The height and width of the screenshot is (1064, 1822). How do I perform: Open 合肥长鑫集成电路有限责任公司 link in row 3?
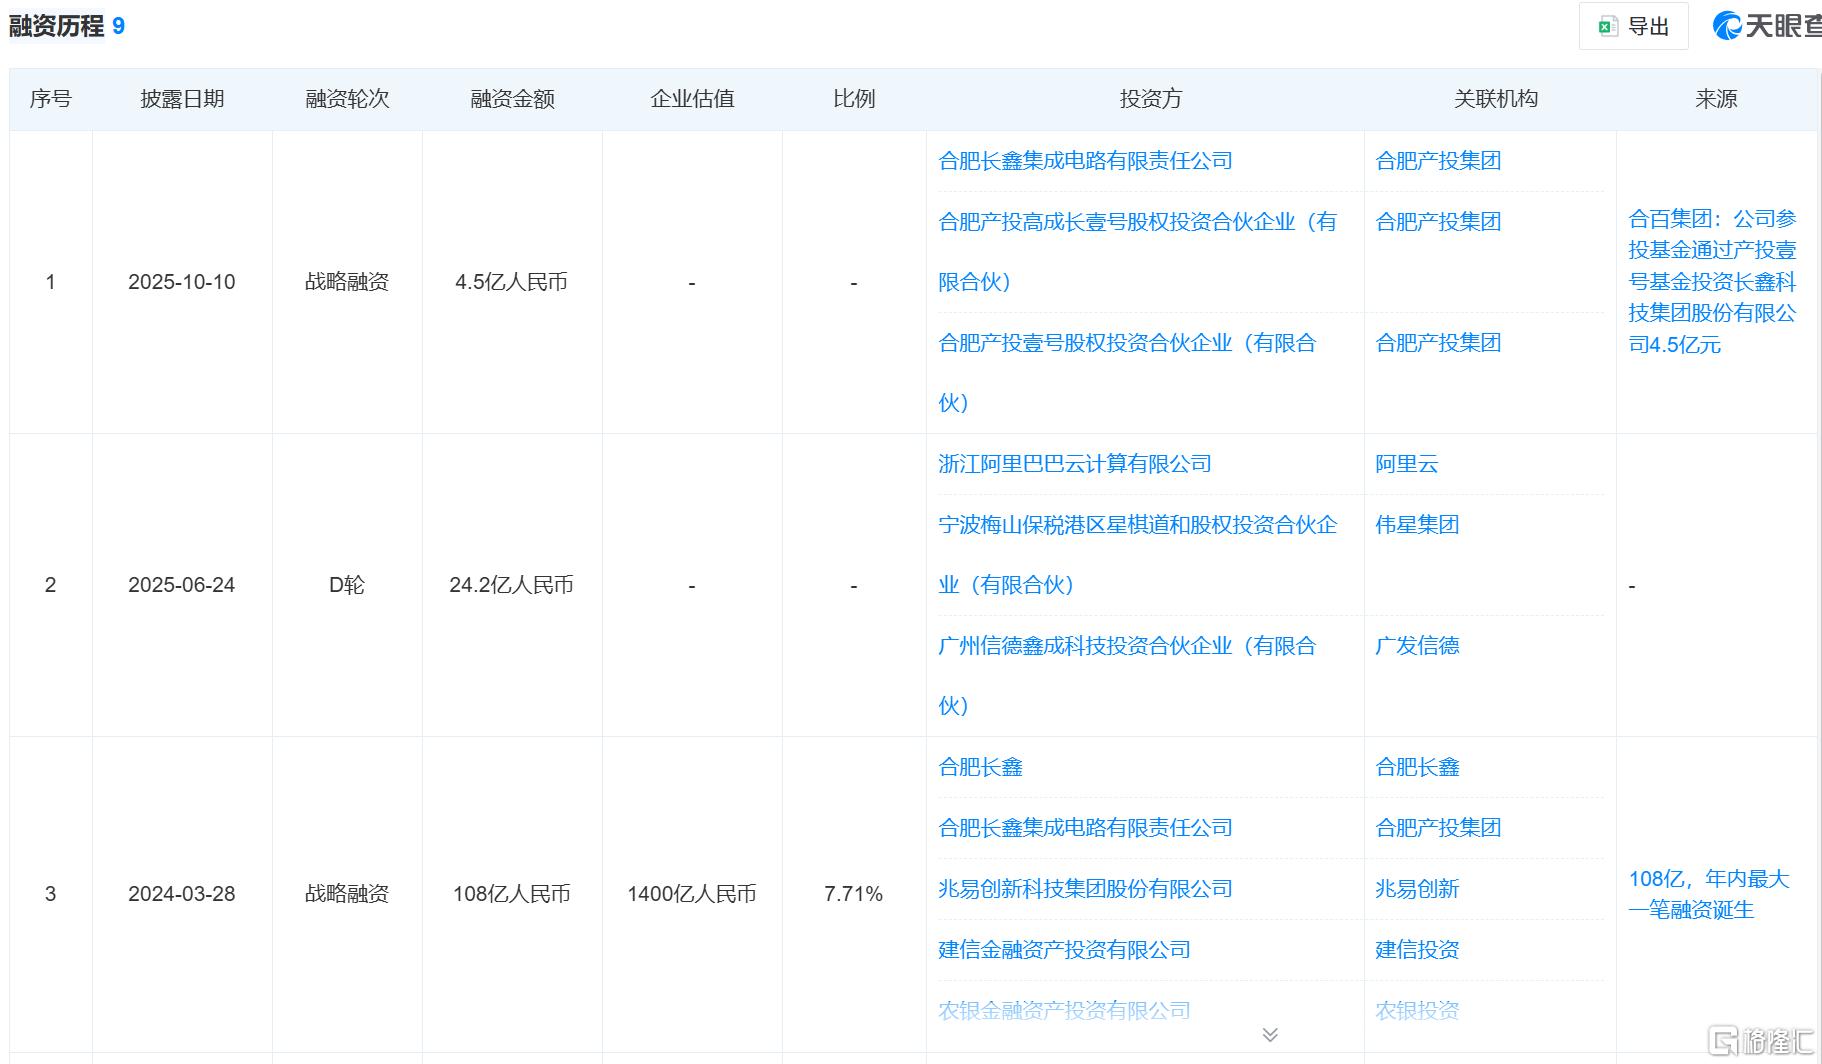1085,828
